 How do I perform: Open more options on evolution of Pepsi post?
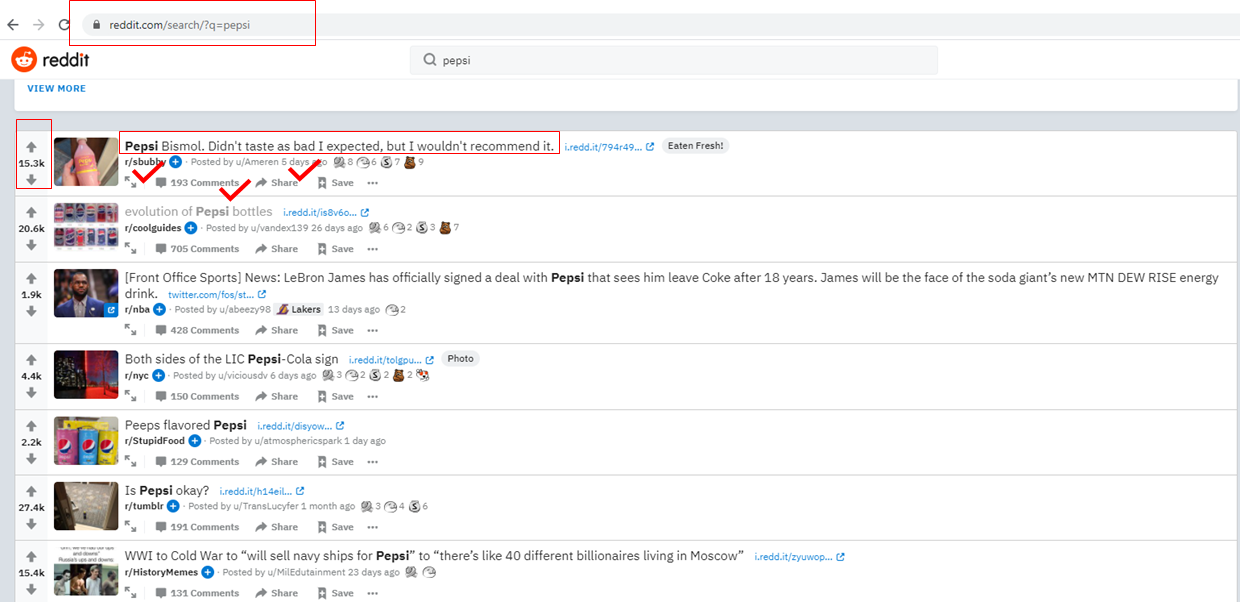coord(372,249)
